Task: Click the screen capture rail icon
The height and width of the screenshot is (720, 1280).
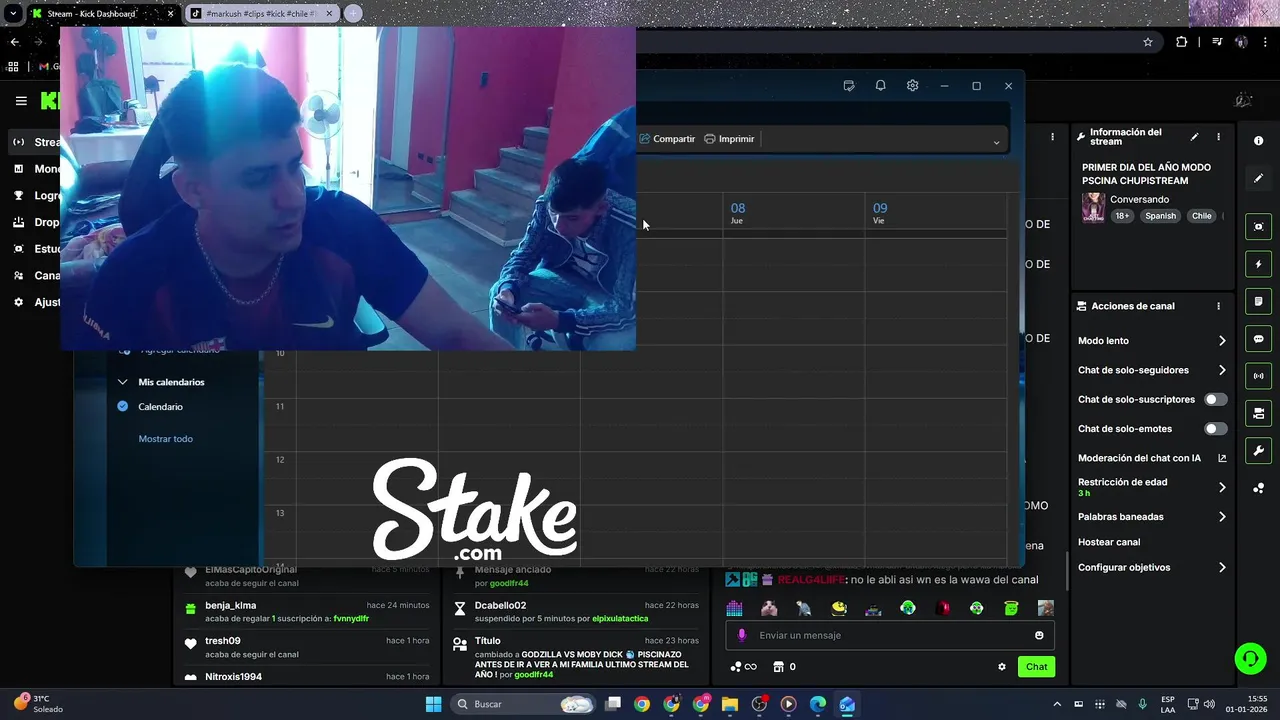Action: click(1258, 227)
